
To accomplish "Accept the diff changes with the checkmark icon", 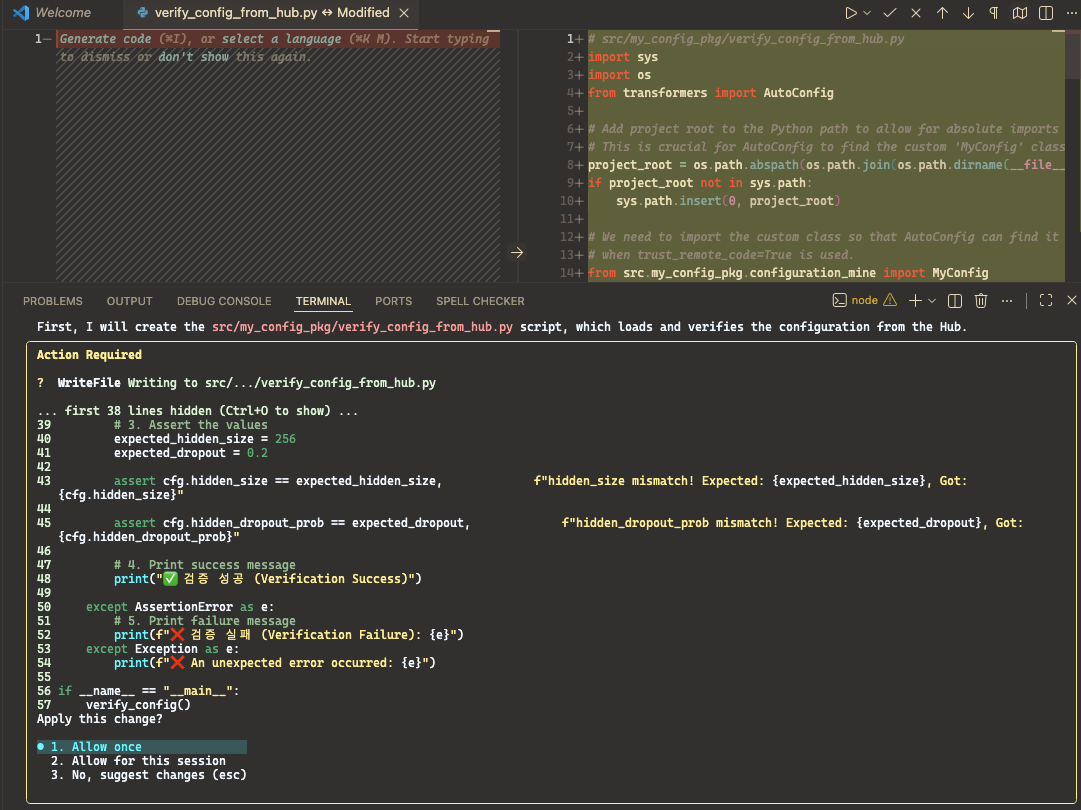I will pos(890,13).
